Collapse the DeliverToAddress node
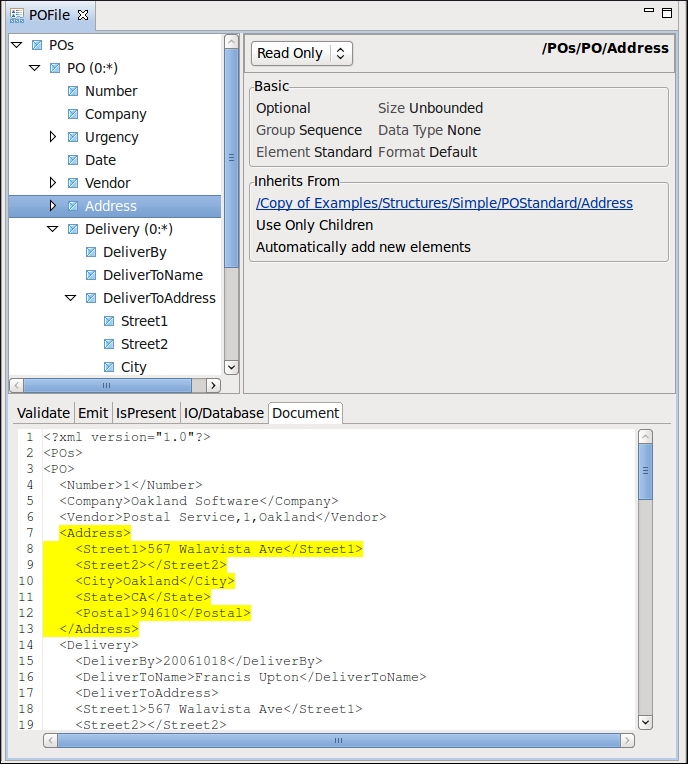The height and width of the screenshot is (764, 688). [71, 298]
